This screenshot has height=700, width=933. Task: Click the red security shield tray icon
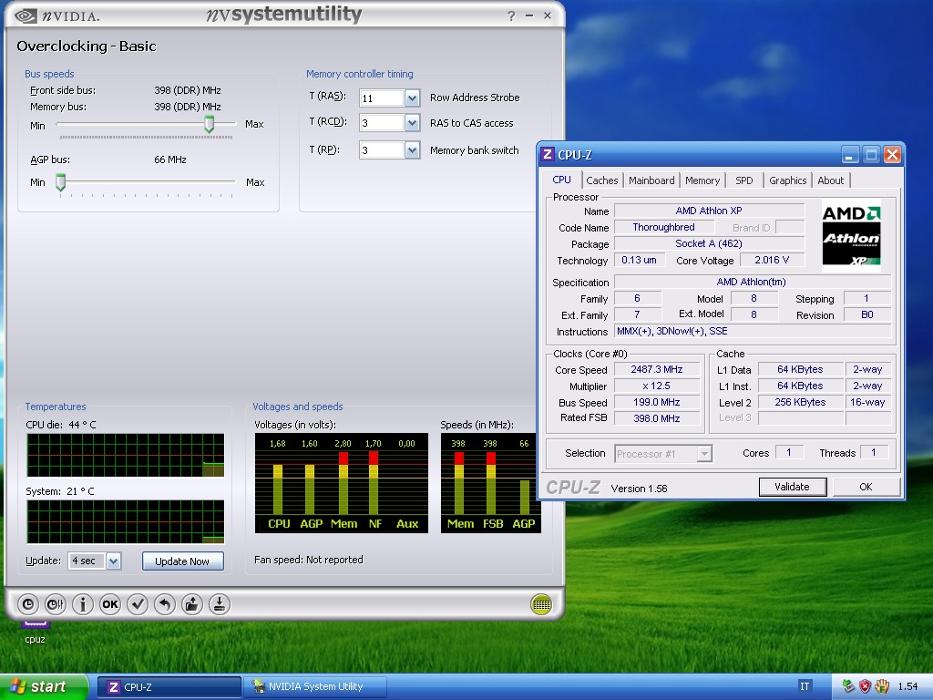[865, 686]
